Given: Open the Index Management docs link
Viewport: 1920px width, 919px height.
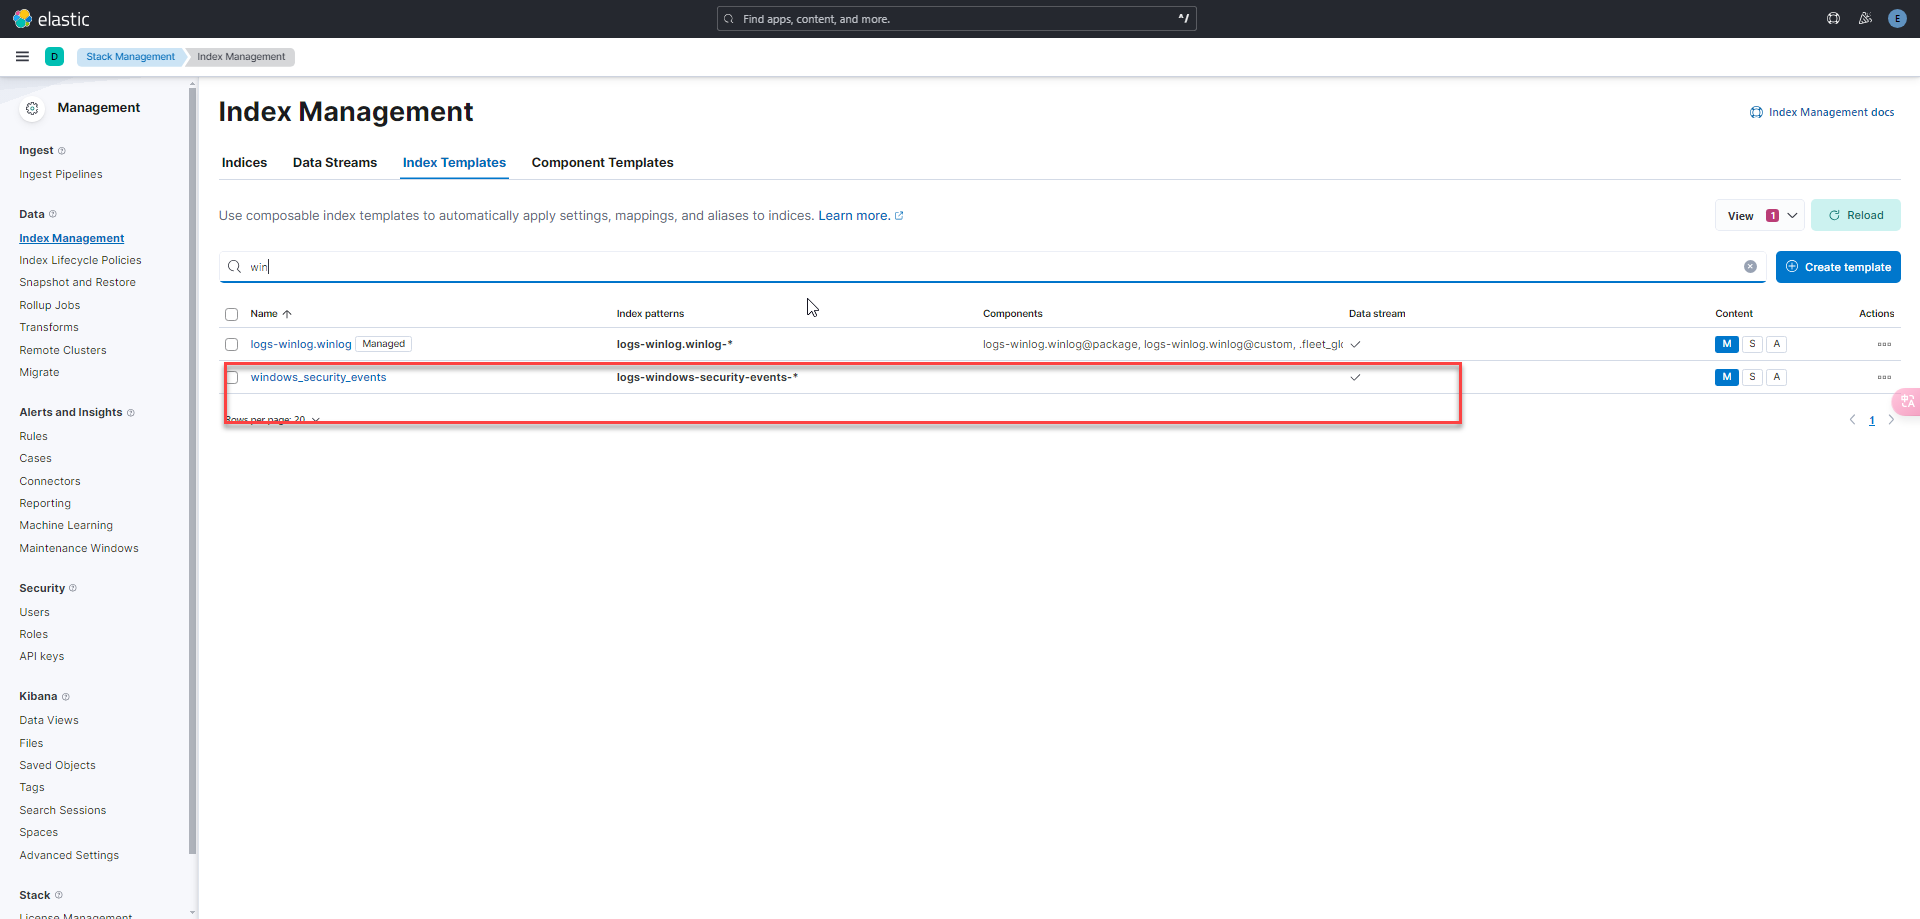Looking at the screenshot, I should click(x=1822, y=112).
